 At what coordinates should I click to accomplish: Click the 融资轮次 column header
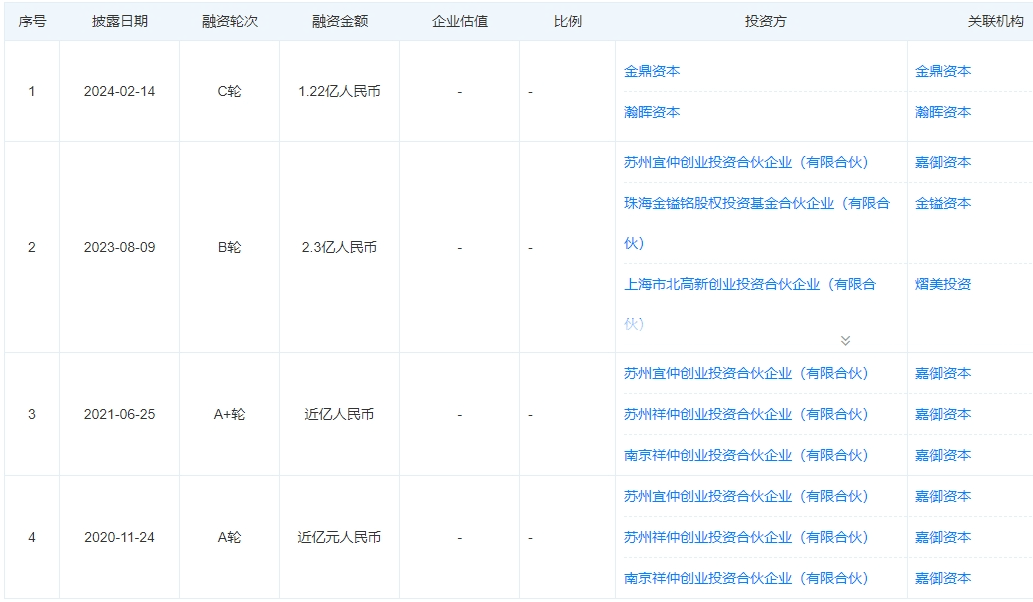(229, 21)
